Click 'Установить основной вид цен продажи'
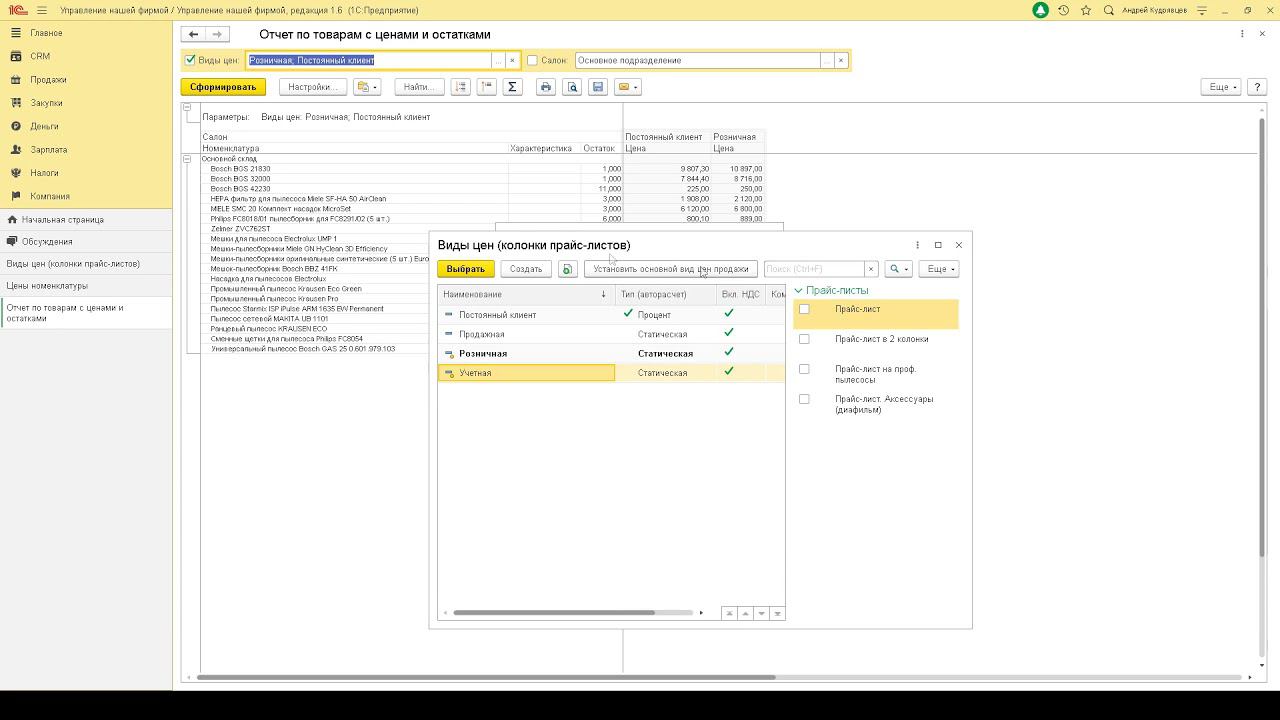 pos(670,269)
